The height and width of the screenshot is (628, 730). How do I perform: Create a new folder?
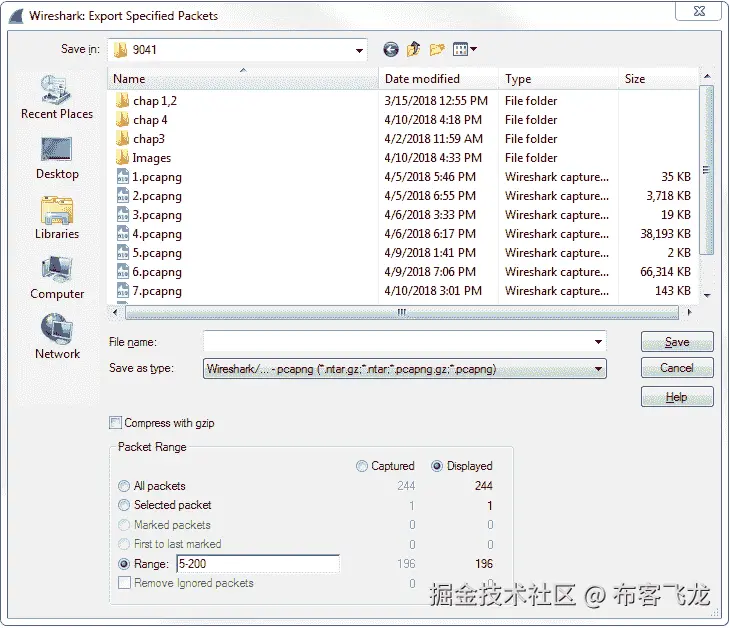coord(437,49)
